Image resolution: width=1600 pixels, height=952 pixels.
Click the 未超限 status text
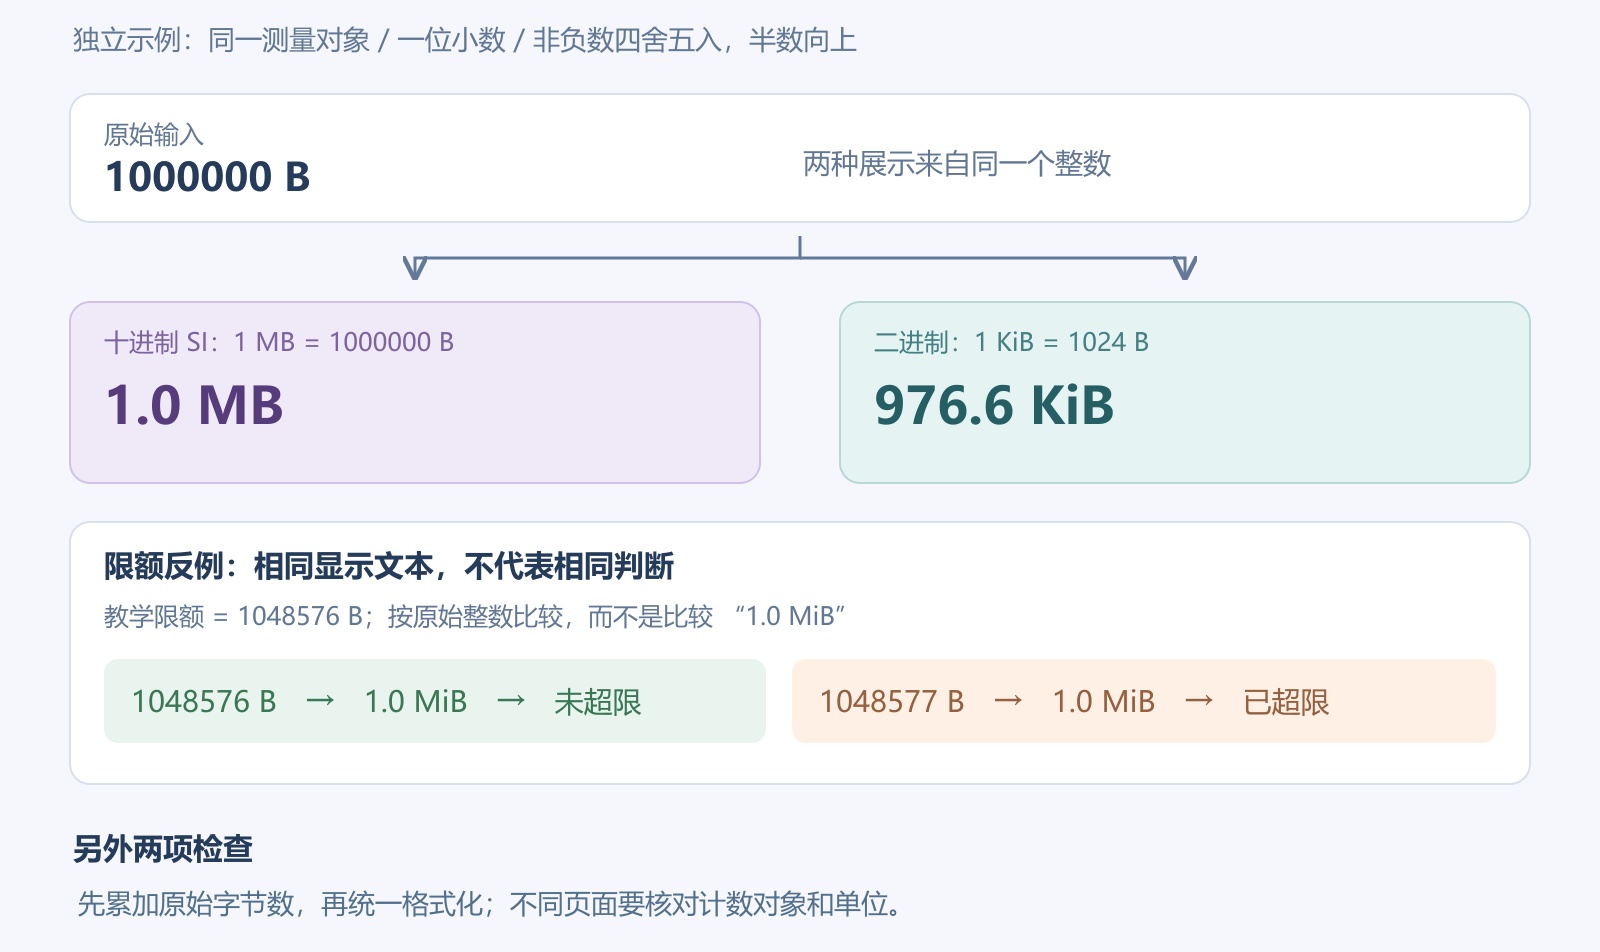click(598, 702)
